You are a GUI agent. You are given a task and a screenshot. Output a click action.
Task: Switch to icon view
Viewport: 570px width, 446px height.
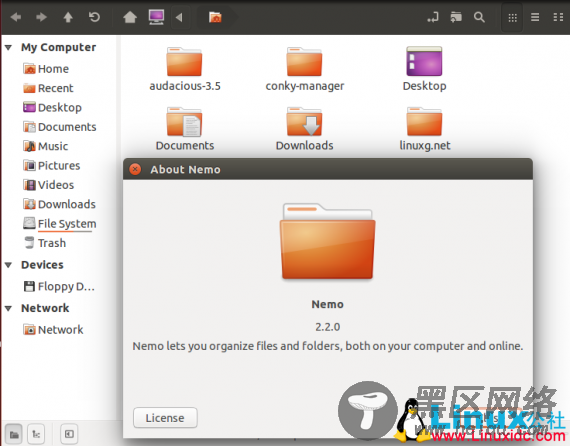512,17
